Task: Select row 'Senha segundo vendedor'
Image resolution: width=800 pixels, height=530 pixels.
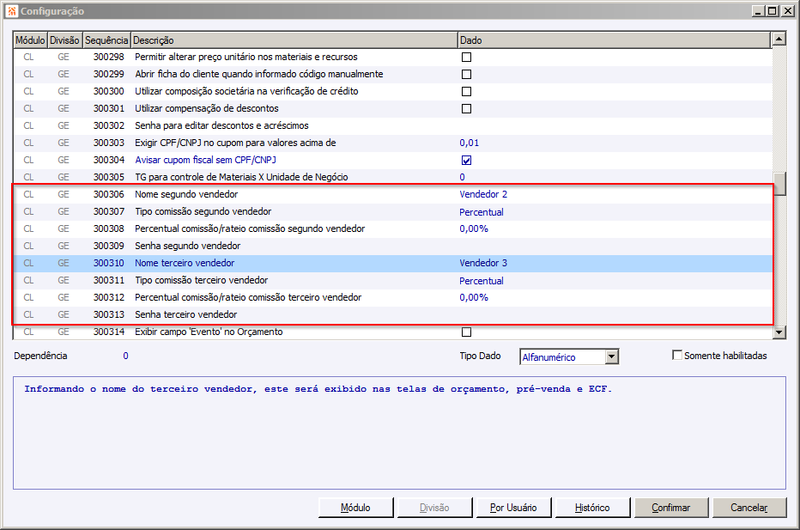Action: click(x=392, y=246)
